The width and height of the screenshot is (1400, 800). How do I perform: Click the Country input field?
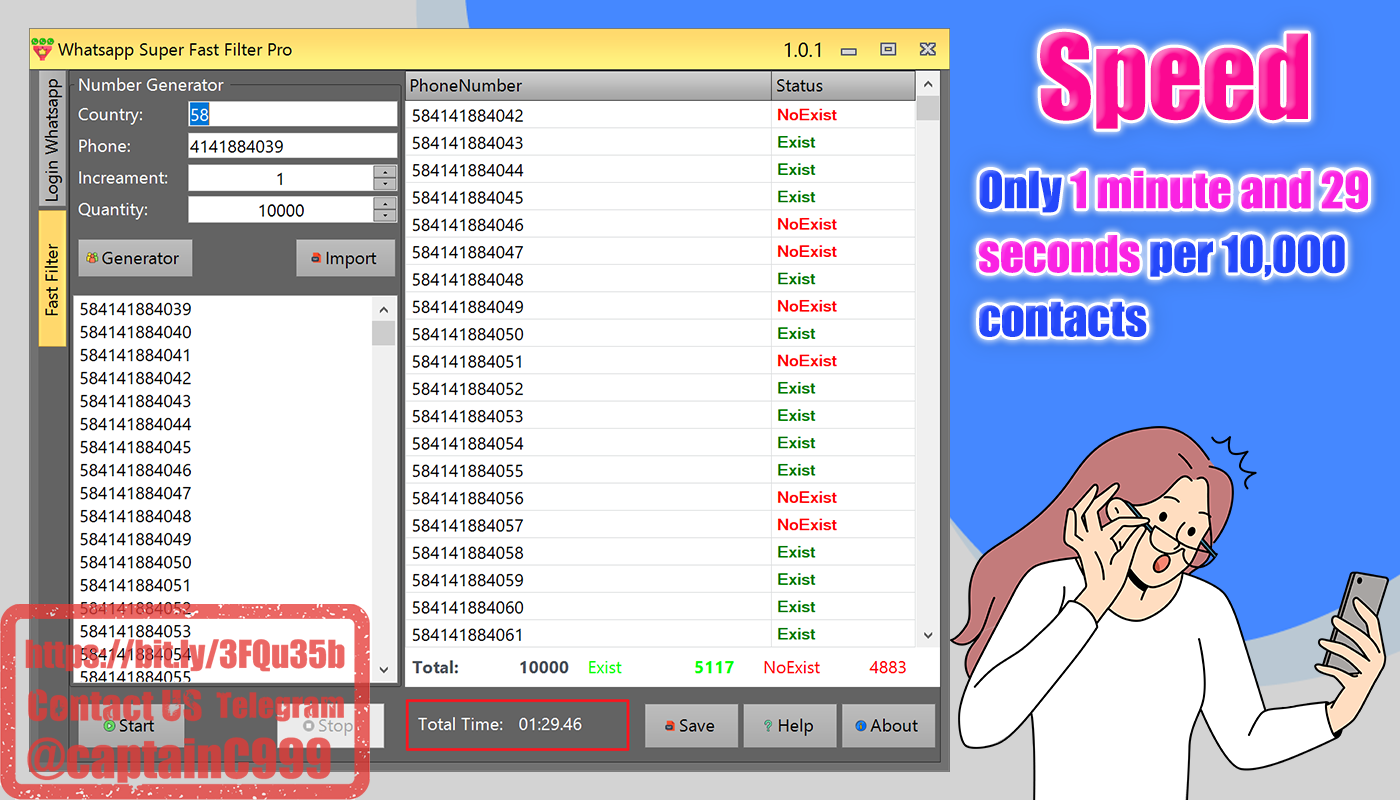pyautogui.click(x=293, y=114)
